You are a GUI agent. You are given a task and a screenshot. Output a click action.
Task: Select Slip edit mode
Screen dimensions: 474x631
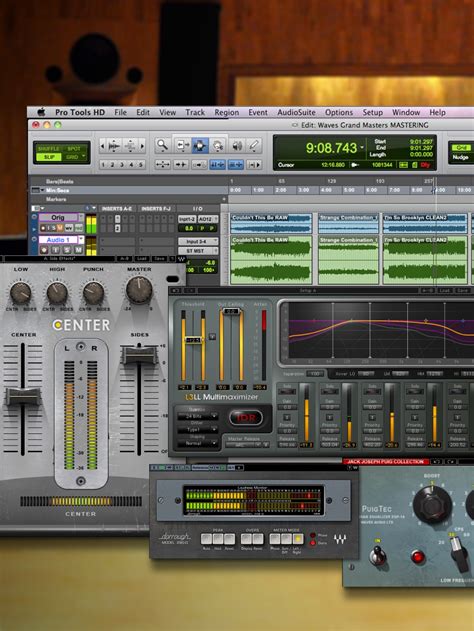pyautogui.click(x=49, y=157)
